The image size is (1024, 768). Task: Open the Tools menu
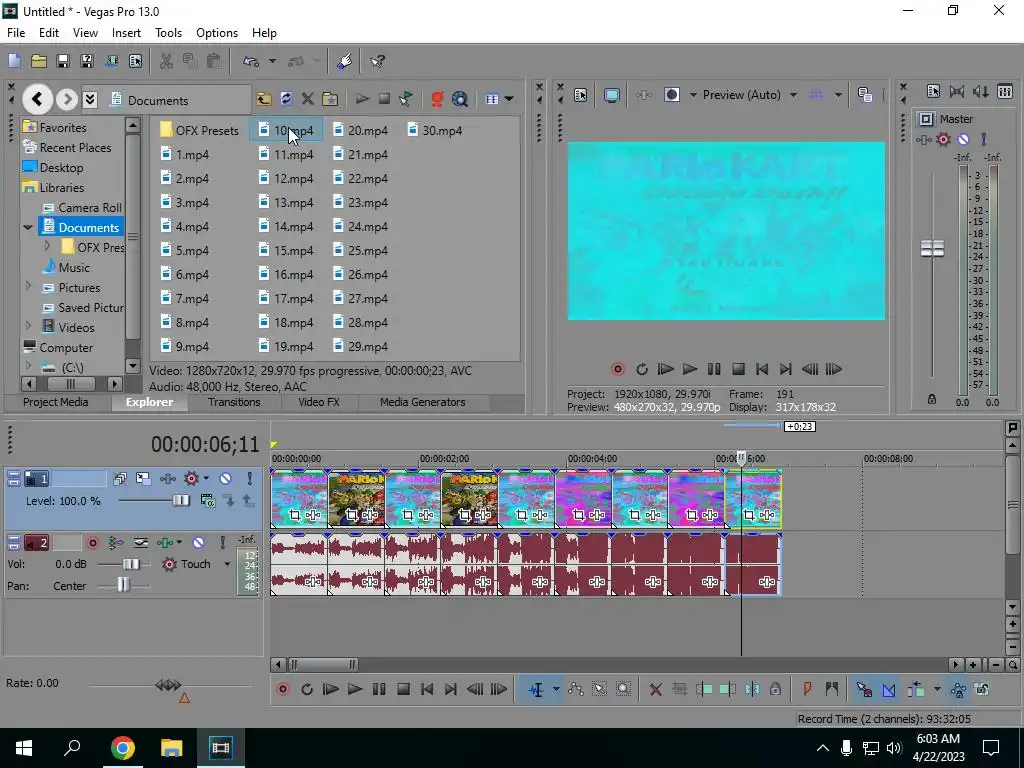(168, 33)
